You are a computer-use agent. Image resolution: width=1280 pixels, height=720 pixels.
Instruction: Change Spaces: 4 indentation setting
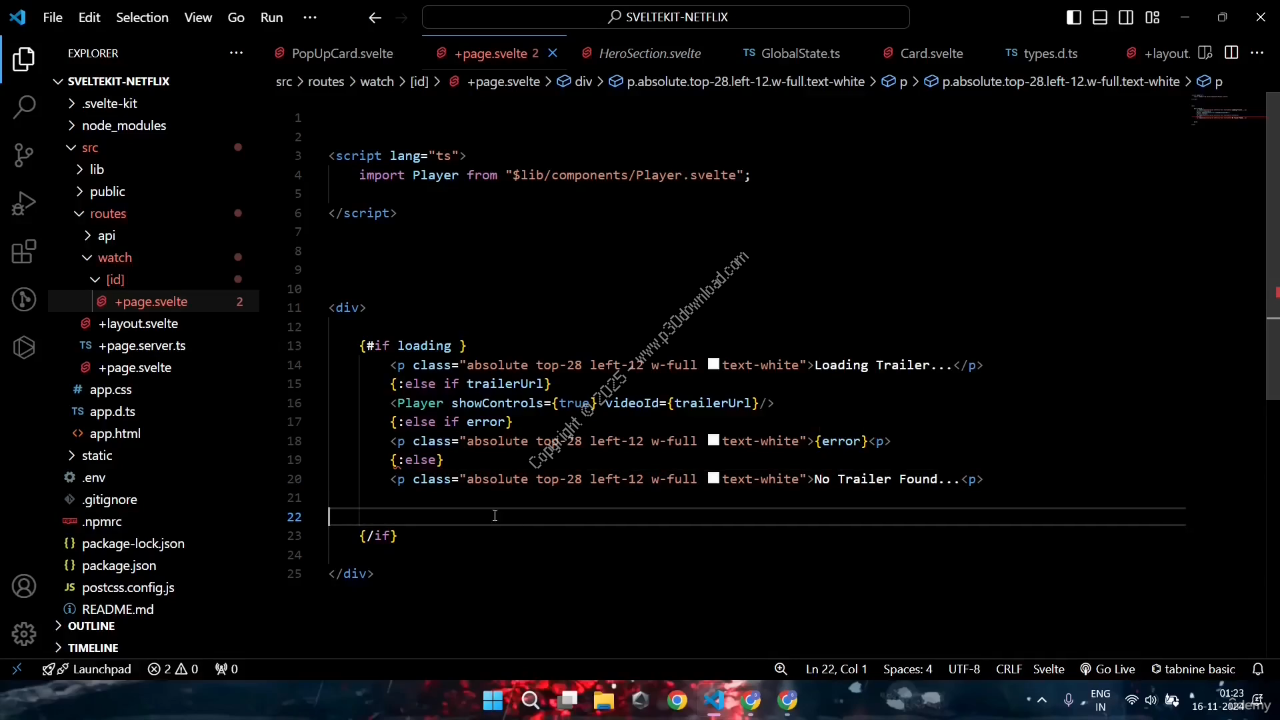pyautogui.click(x=907, y=669)
